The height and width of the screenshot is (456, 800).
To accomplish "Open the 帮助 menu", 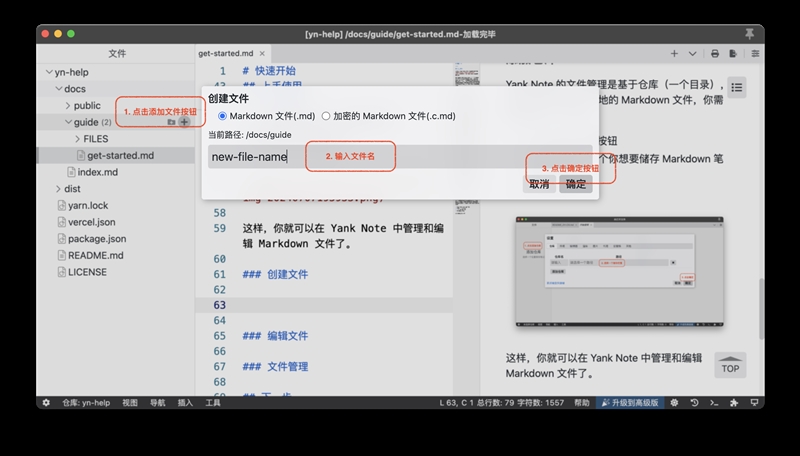I will click(x=582, y=402).
